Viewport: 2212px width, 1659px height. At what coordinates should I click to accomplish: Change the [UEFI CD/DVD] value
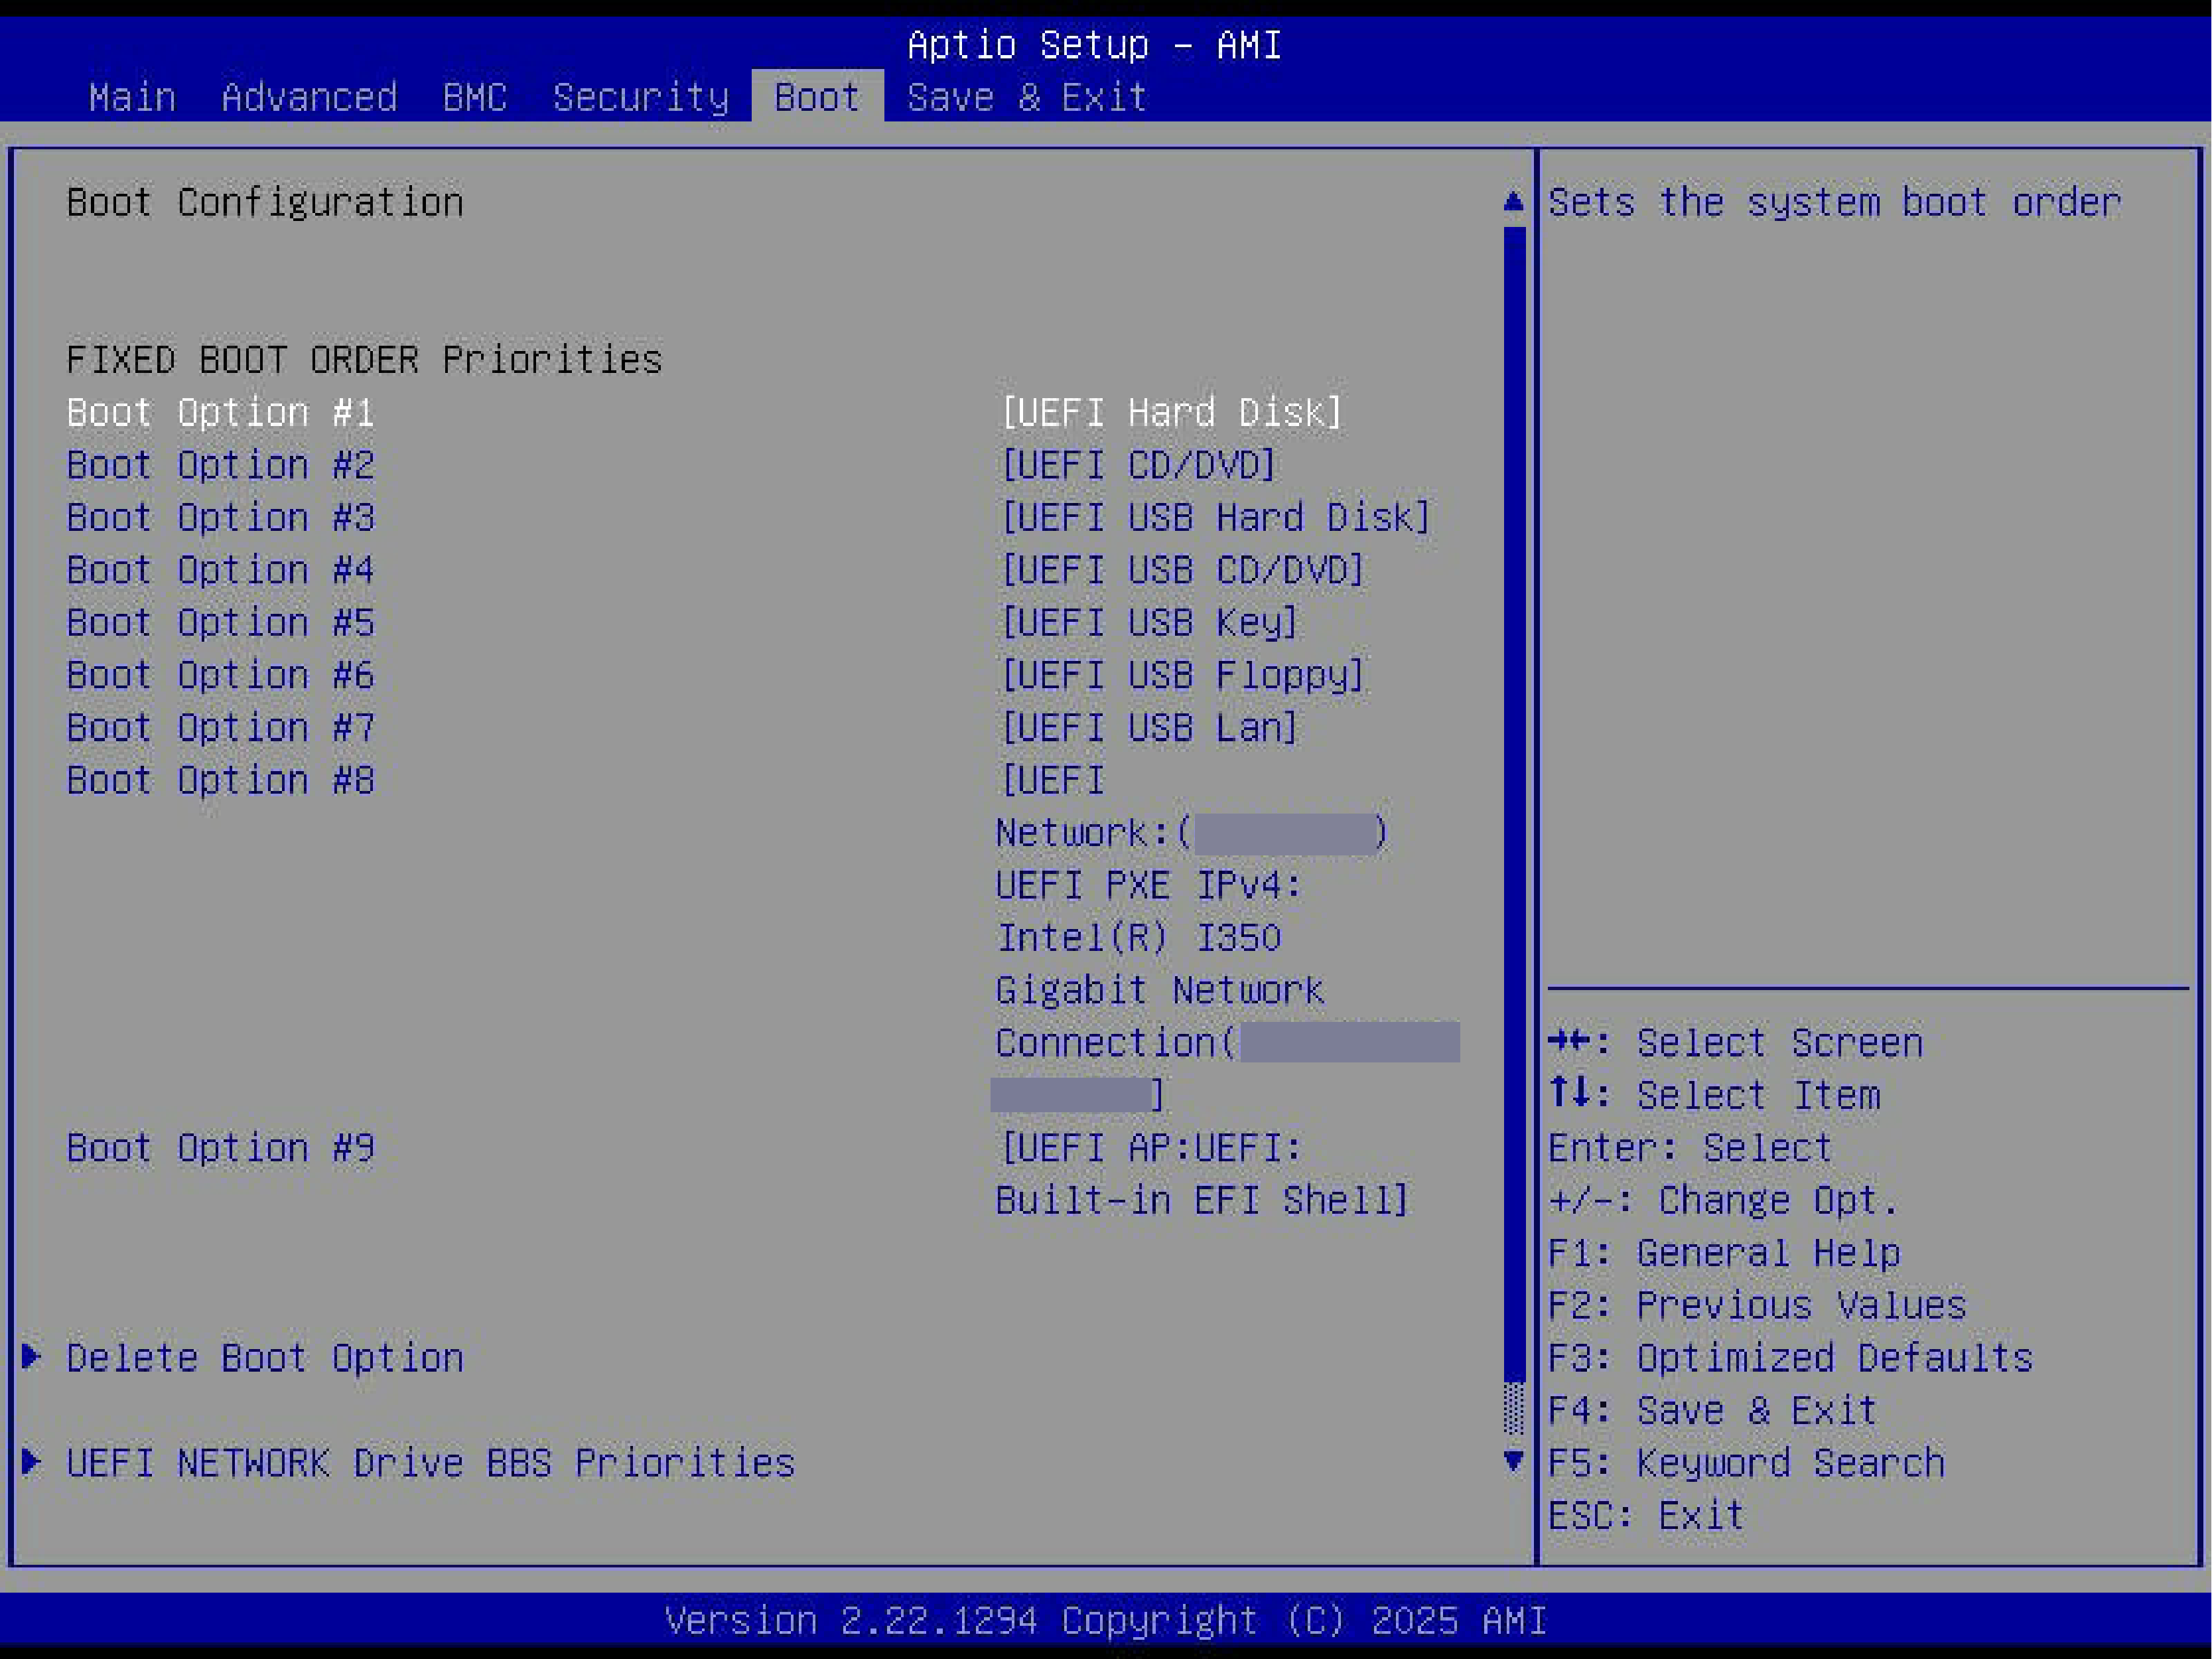[x=1138, y=465]
